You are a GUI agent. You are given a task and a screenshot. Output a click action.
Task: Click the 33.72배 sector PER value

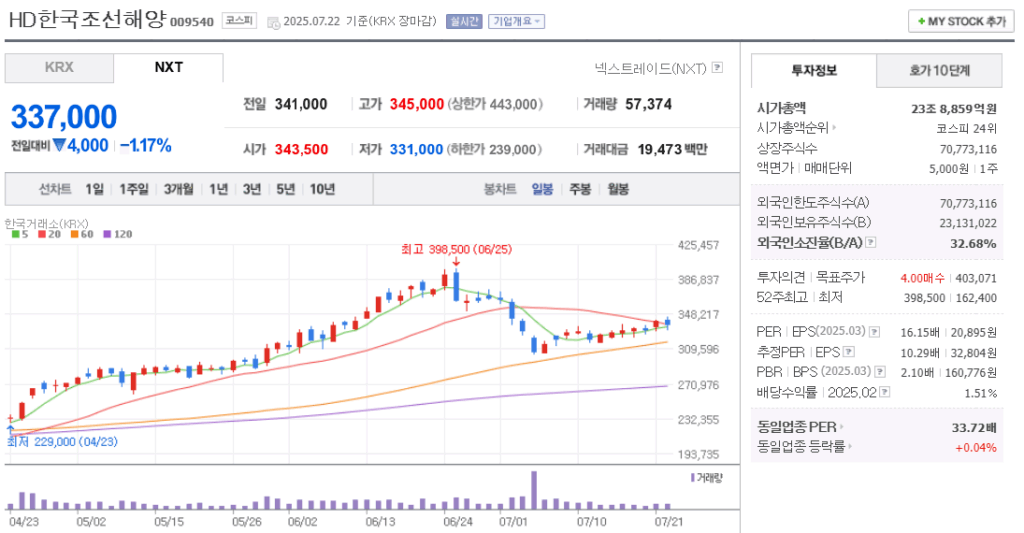click(x=974, y=428)
